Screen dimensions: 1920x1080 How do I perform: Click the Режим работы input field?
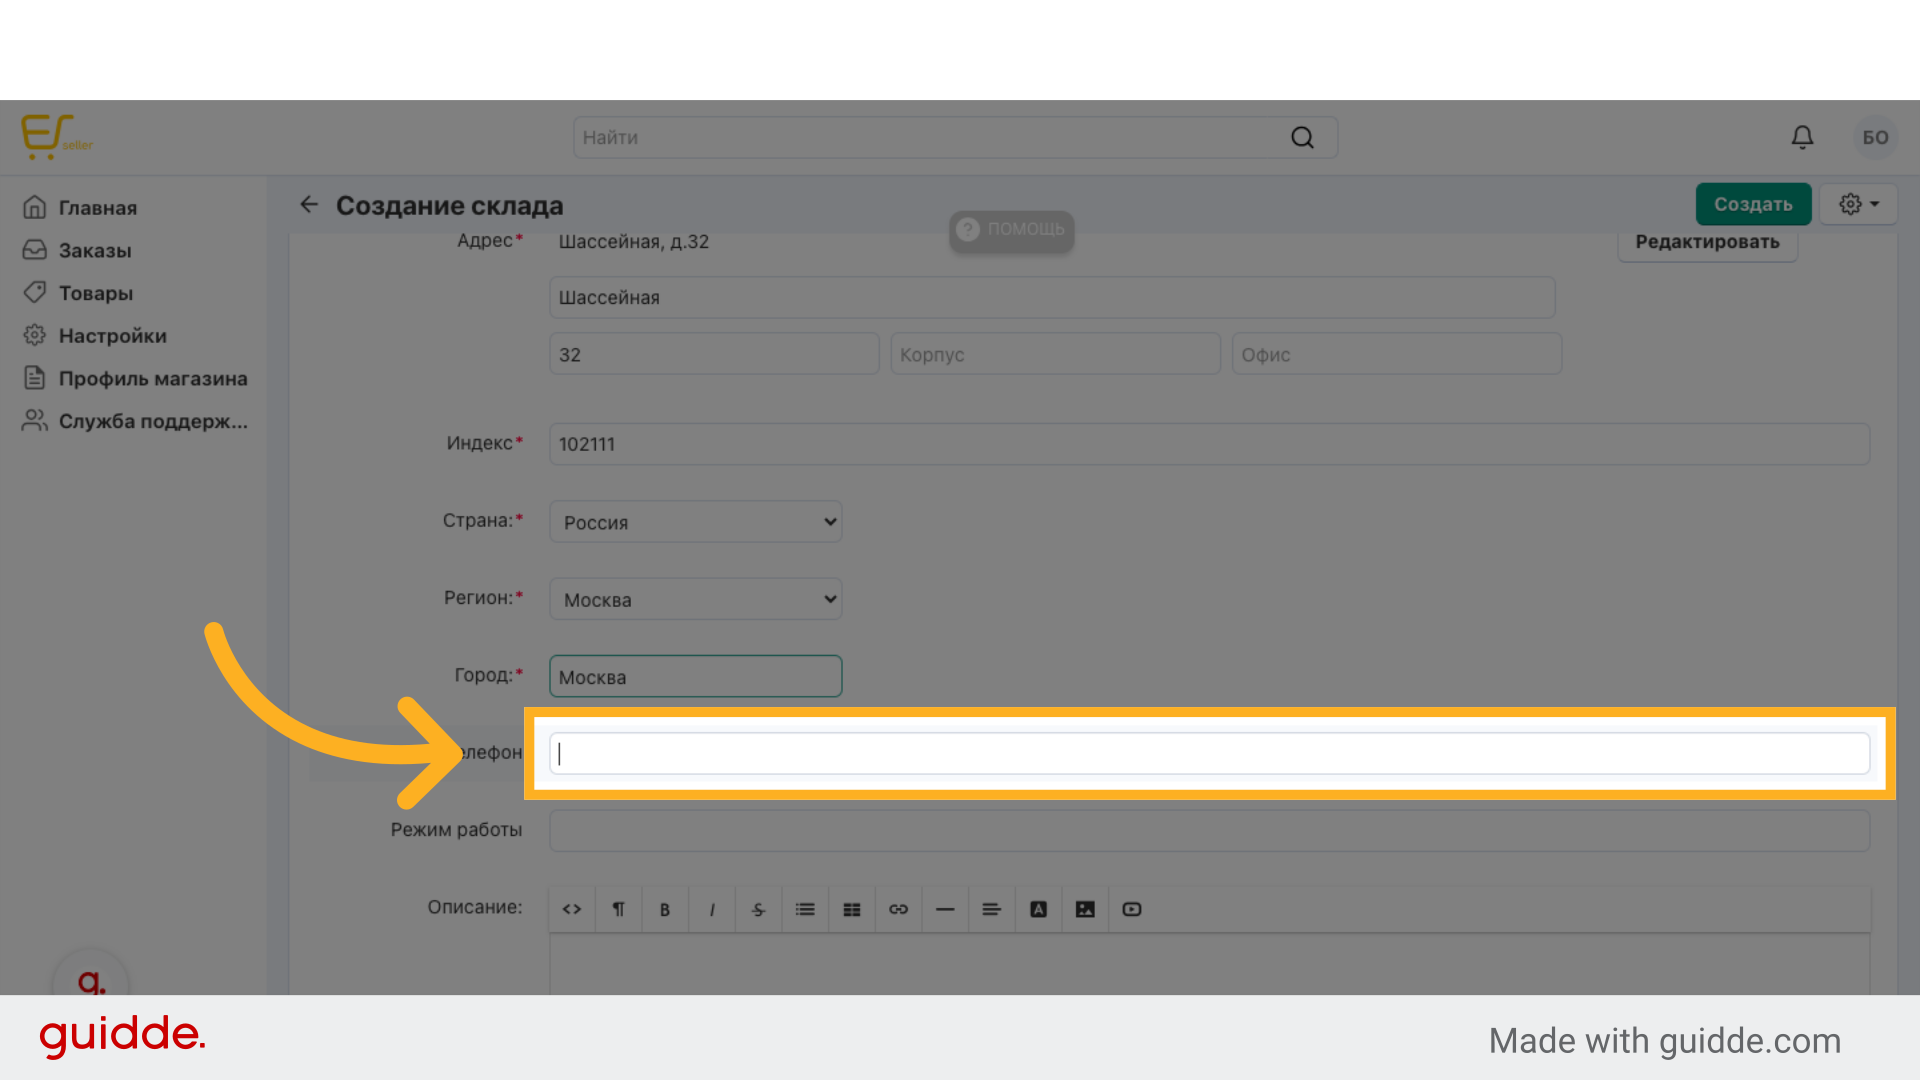(x=1209, y=831)
